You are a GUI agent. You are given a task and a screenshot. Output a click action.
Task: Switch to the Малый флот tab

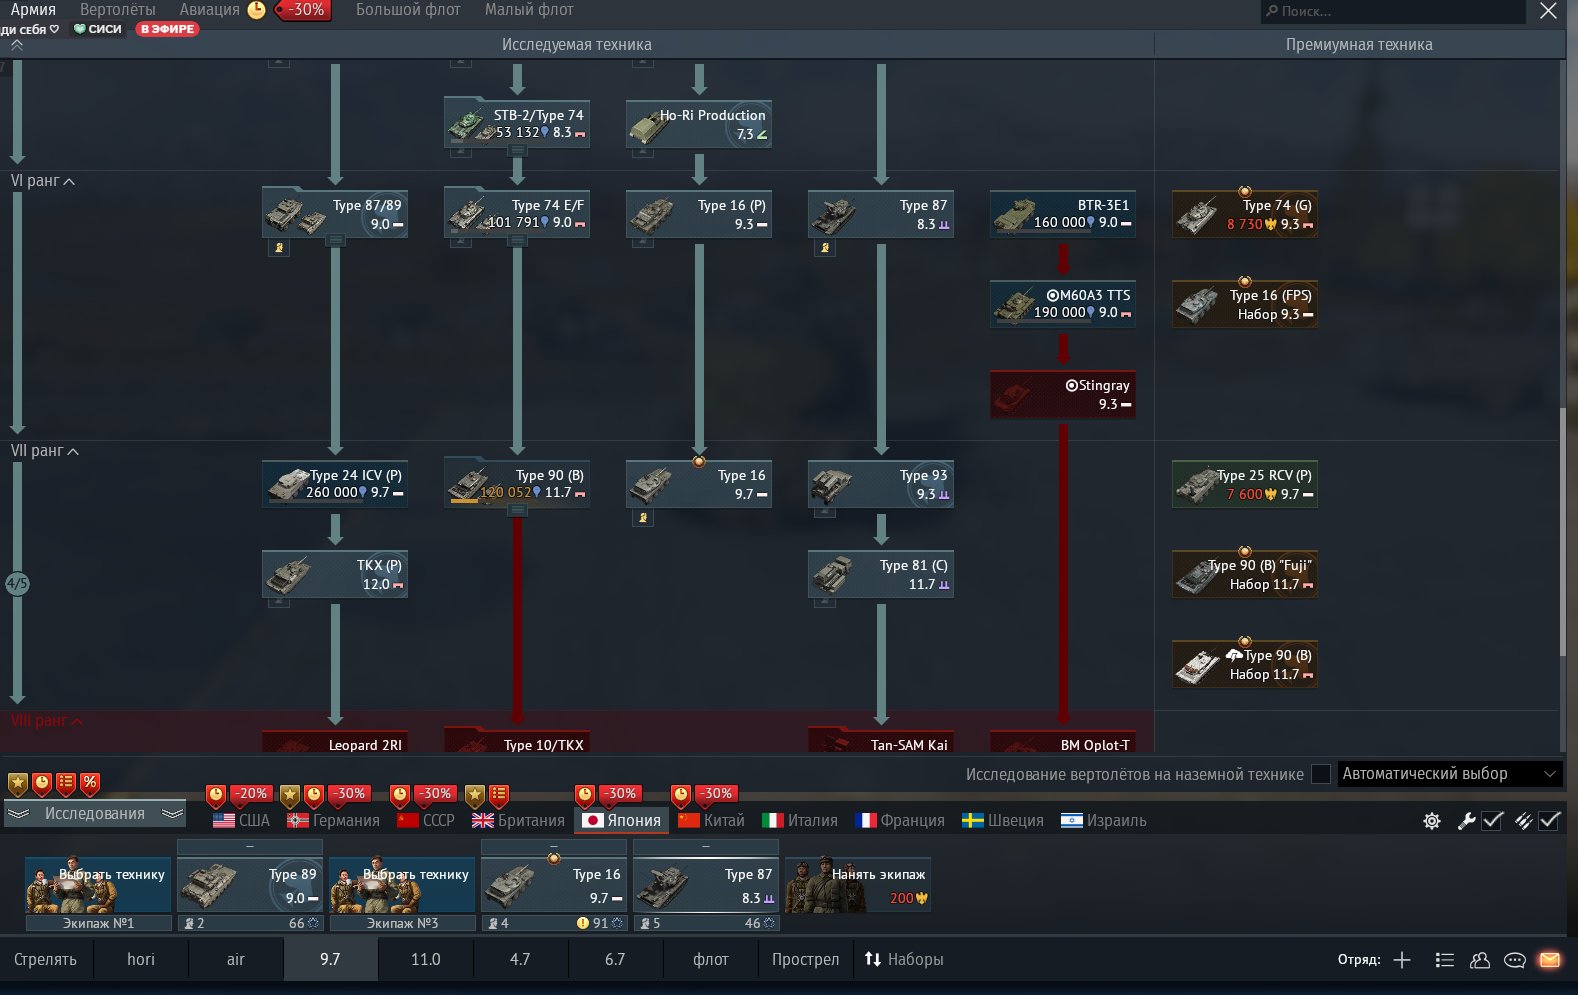(529, 10)
